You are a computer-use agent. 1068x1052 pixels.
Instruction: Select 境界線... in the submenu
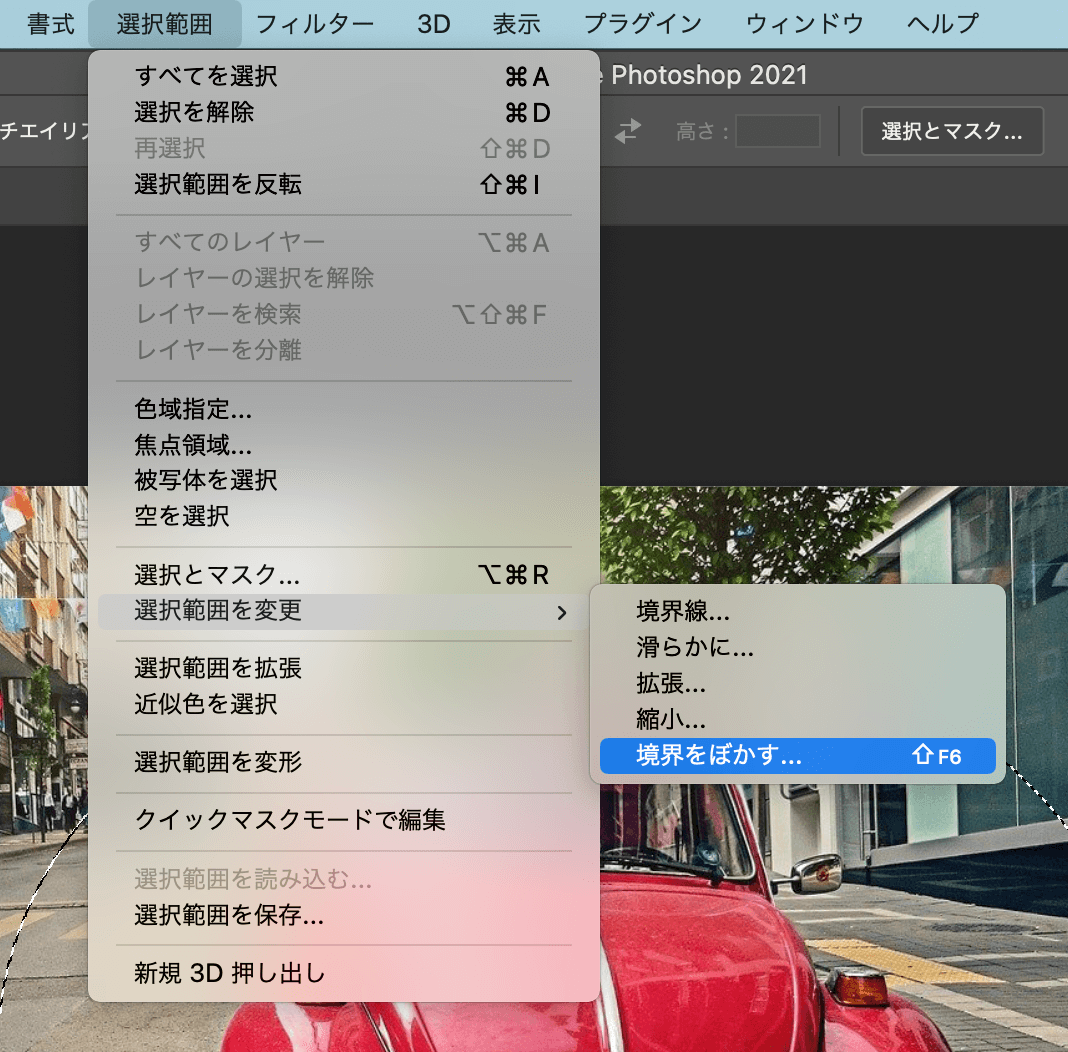pos(798,611)
